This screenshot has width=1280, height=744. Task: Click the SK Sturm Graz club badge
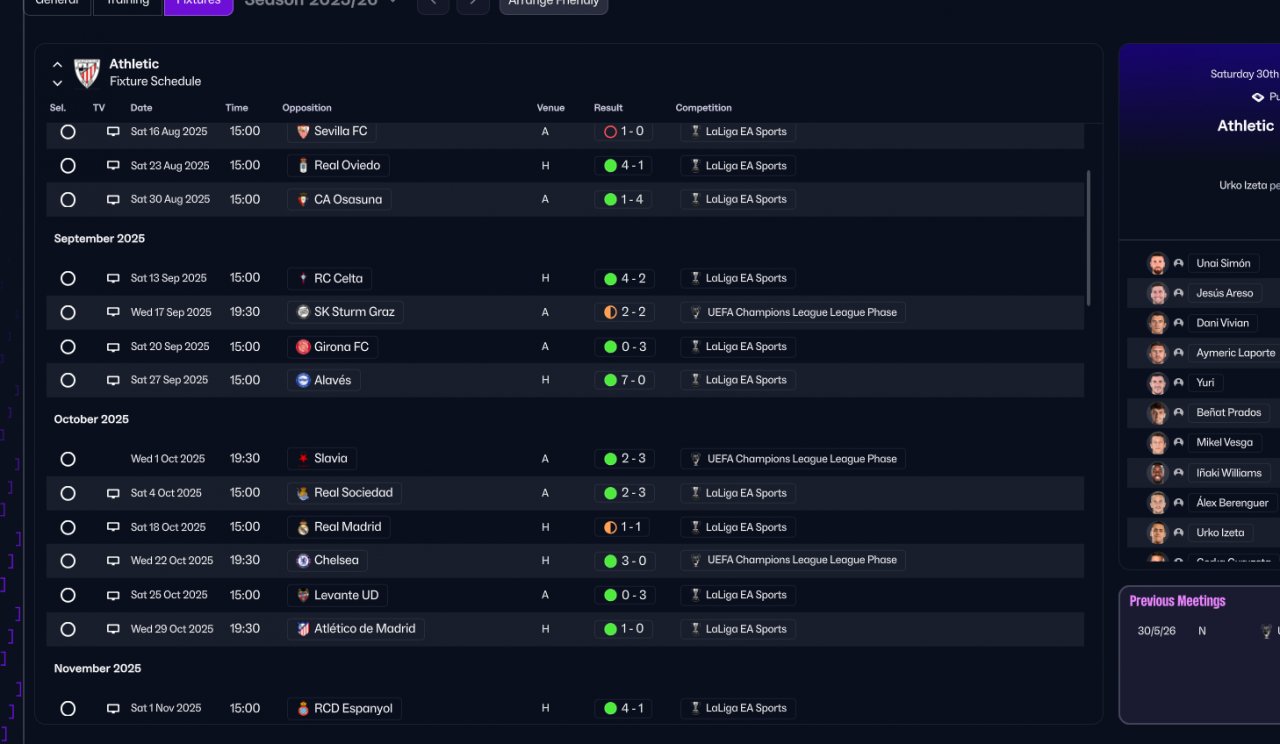(303, 312)
